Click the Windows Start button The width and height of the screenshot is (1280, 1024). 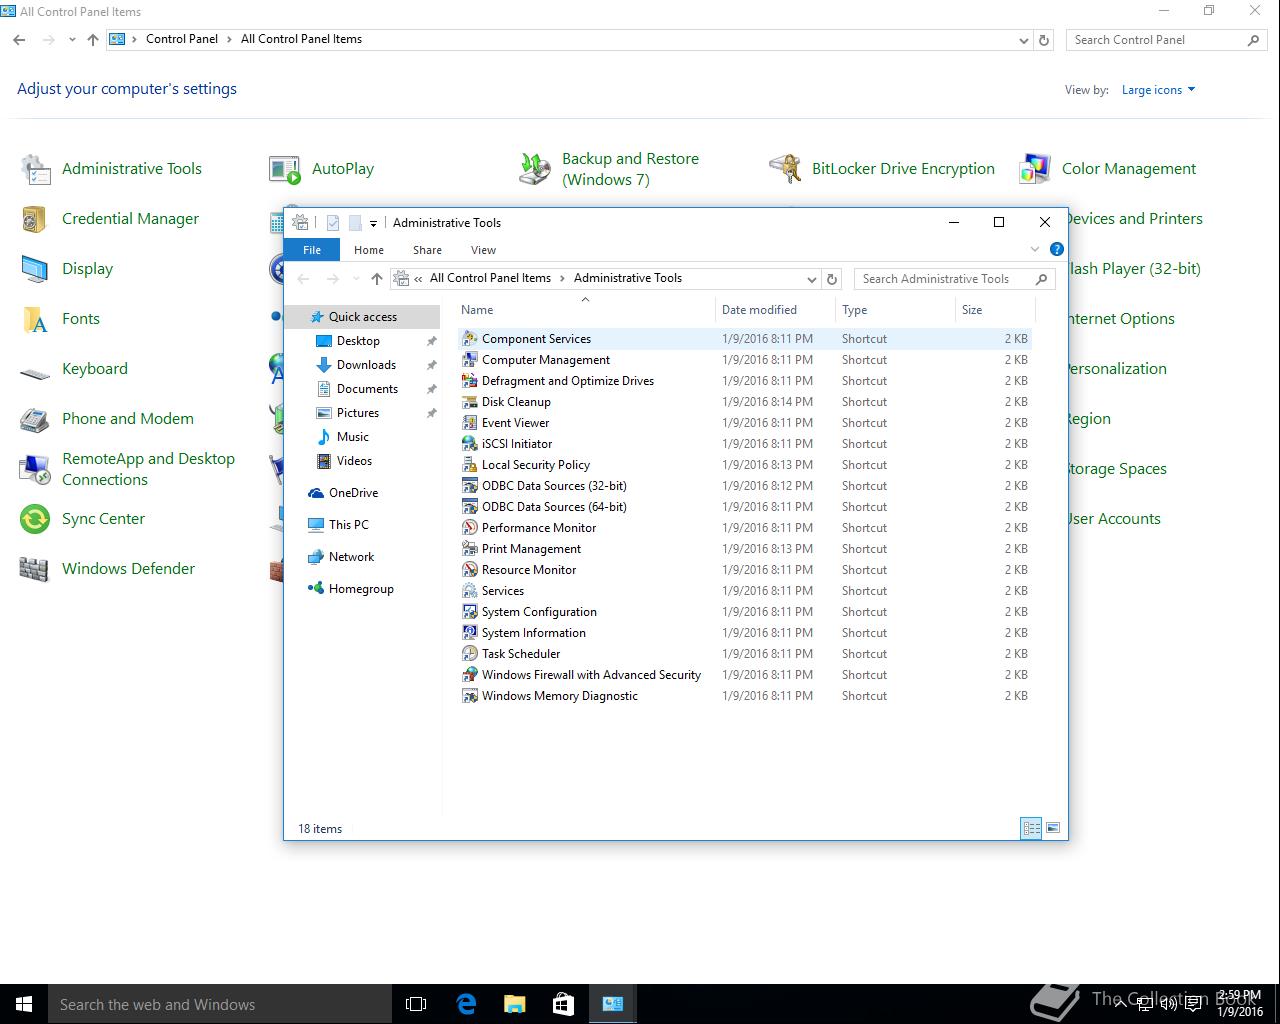click(24, 1004)
